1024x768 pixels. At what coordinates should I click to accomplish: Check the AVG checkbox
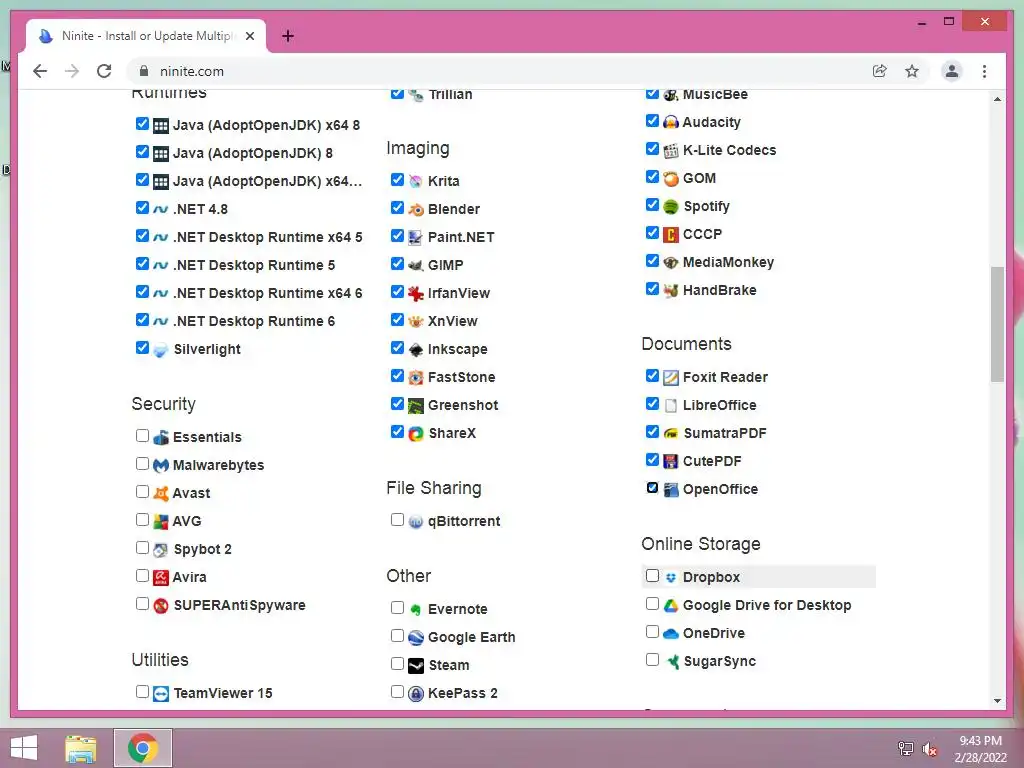pyautogui.click(x=142, y=520)
